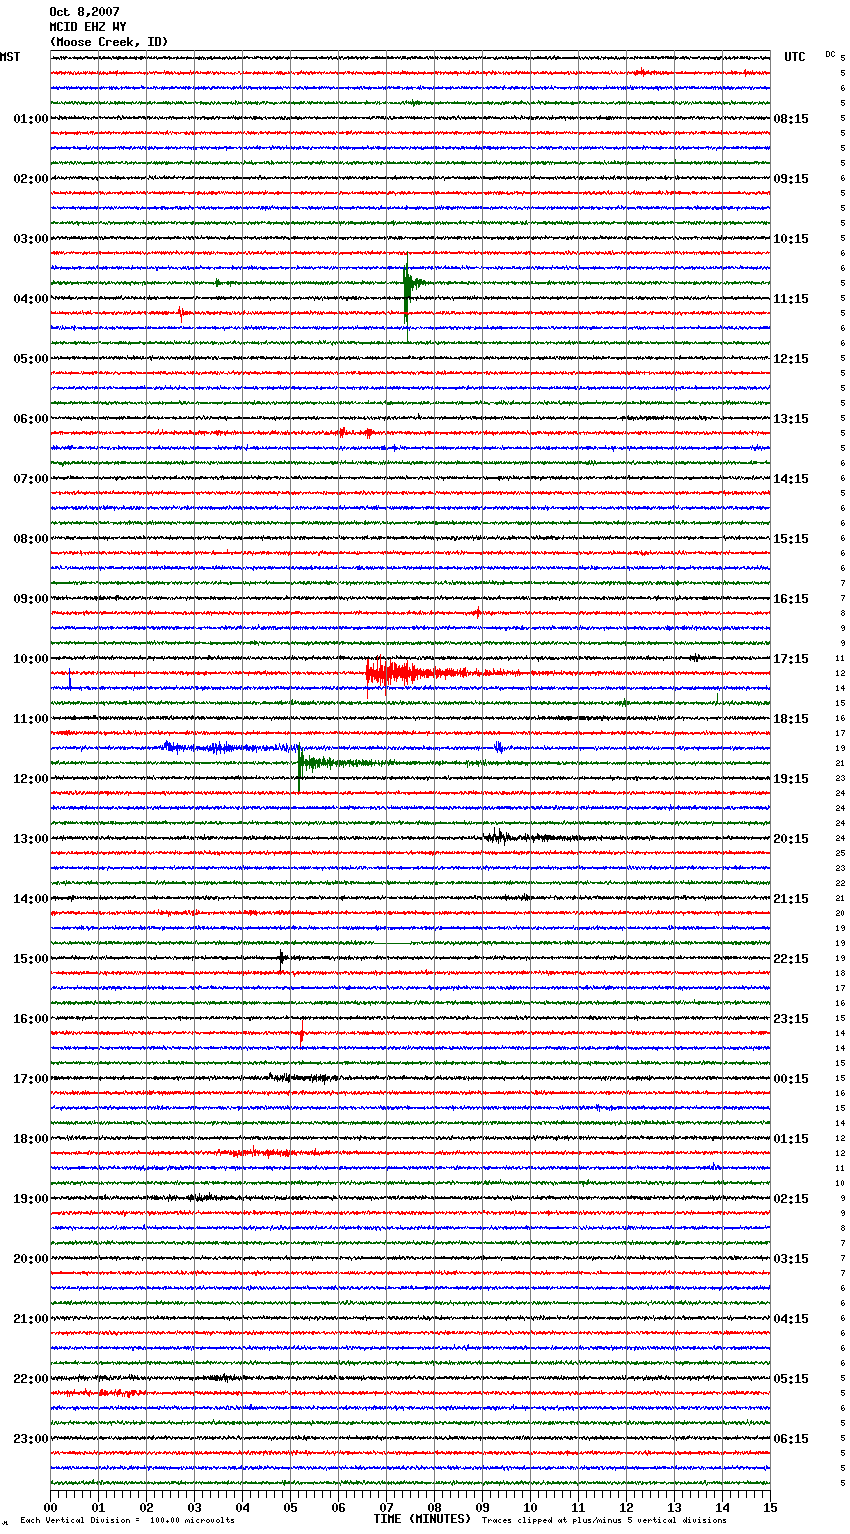Select the '15' minute tick on time axis
This screenshot has height=1534, width=850.
[770, 1507]
